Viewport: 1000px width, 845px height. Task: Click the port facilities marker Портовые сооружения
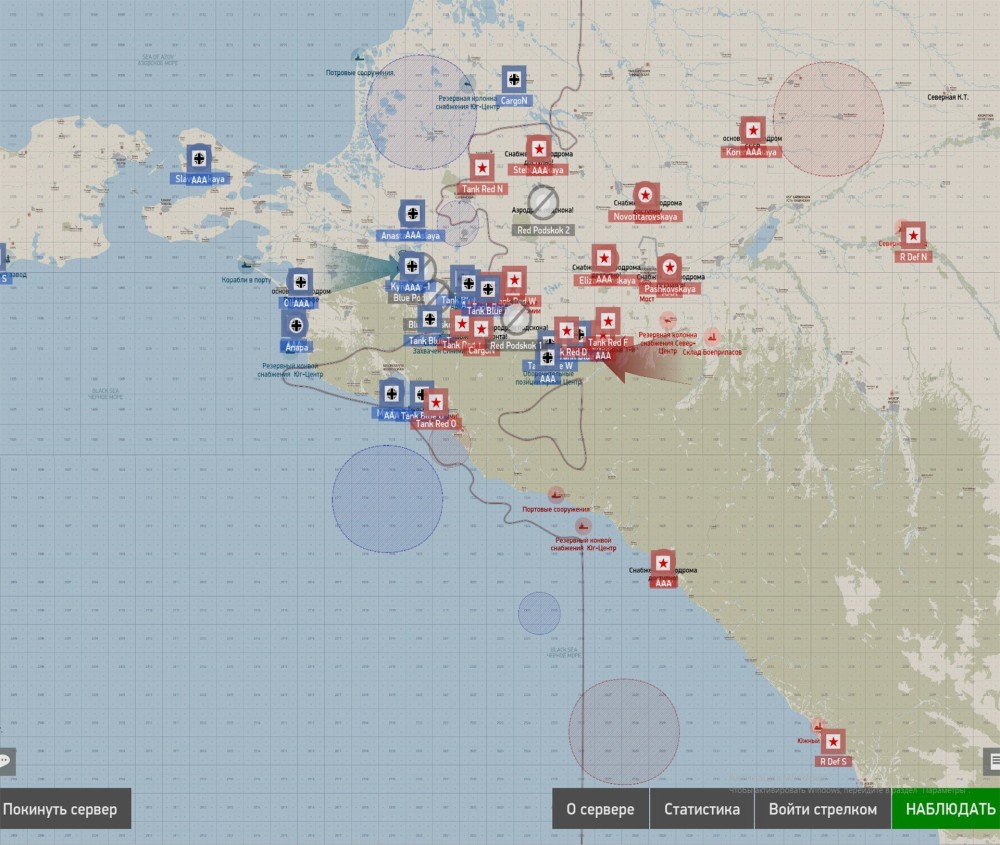click(x=555, y=494)
